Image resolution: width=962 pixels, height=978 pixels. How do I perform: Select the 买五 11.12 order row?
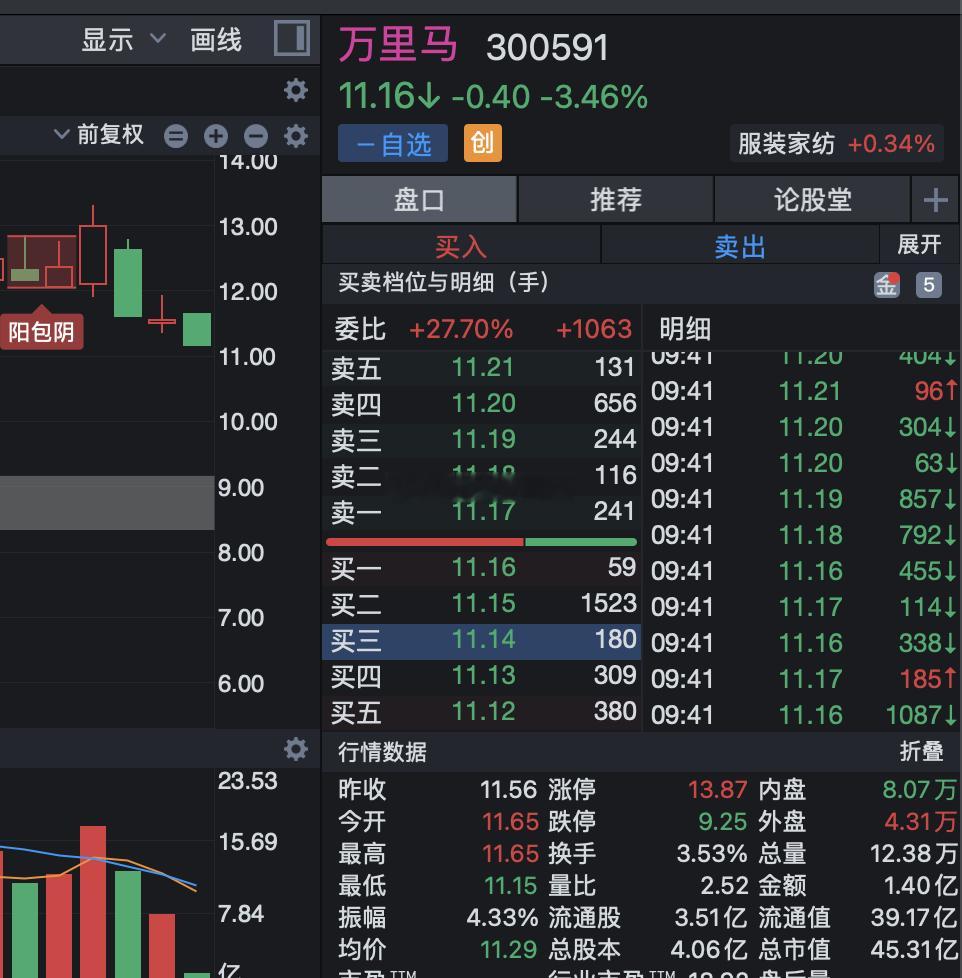482,712
